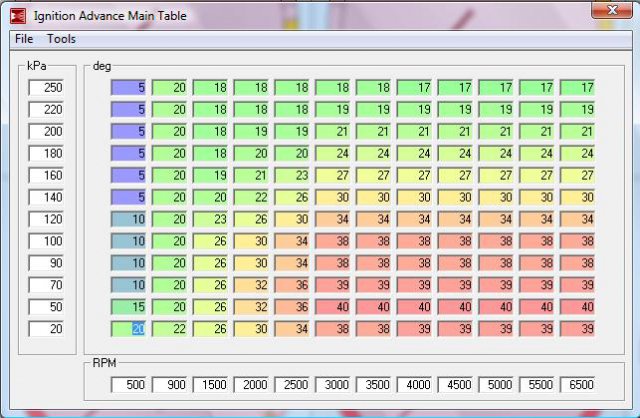This screenshot has height=418, width=640.
Task: Select the highlighted cell at 20 kPa, 500 RPM
Action: tap(128, 329)
